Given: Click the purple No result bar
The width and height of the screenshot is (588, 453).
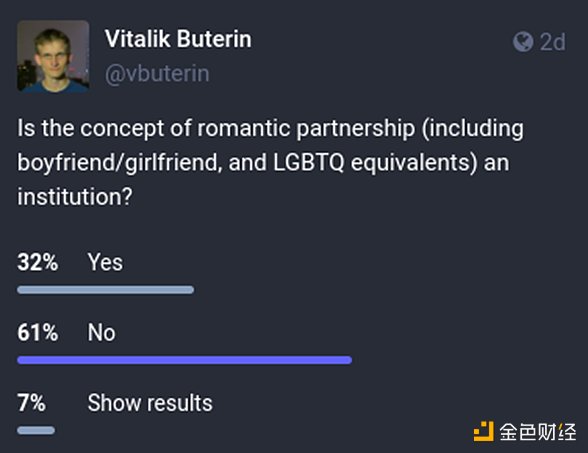Looking at the screenshot, I should click(184, 360).
